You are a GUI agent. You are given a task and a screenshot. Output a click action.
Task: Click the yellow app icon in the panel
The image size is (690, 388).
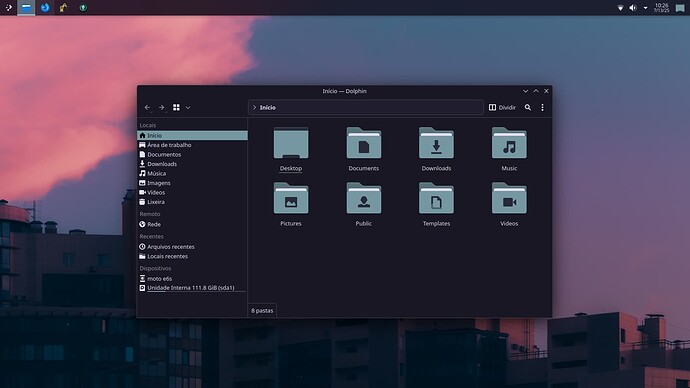(x=63, y=7)
